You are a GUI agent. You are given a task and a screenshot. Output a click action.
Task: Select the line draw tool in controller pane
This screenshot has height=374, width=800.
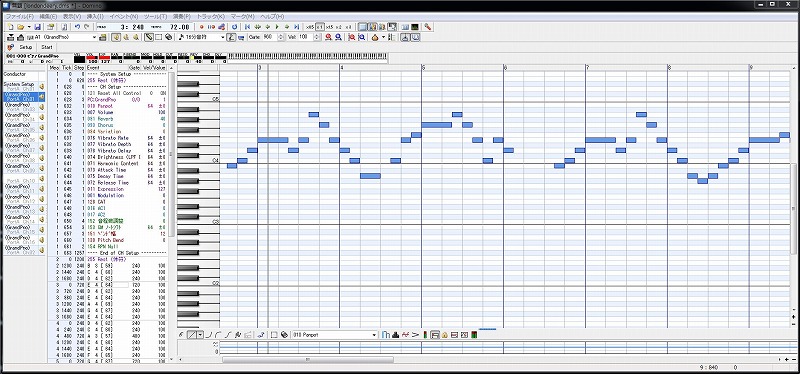pos(192,335)
